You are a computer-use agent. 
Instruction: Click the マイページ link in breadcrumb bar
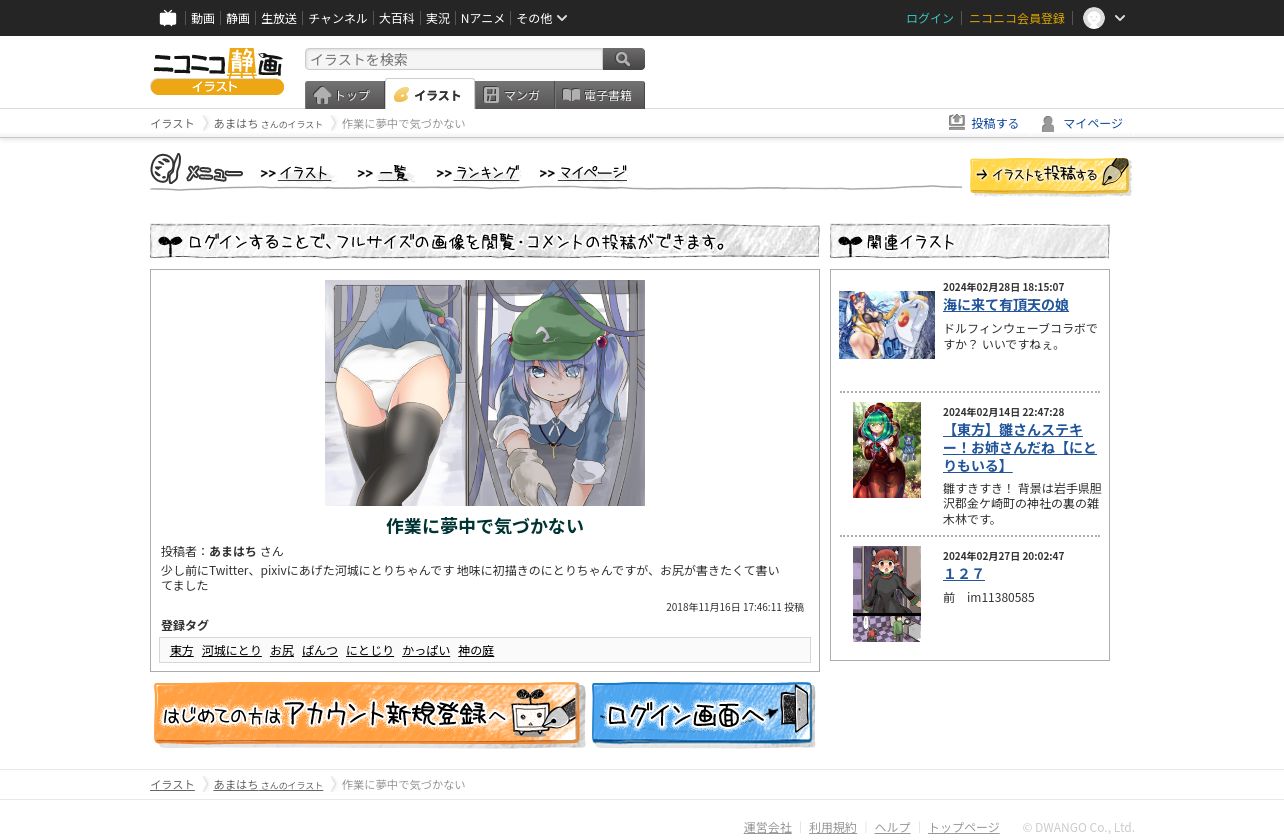(x=1093, y=123)
